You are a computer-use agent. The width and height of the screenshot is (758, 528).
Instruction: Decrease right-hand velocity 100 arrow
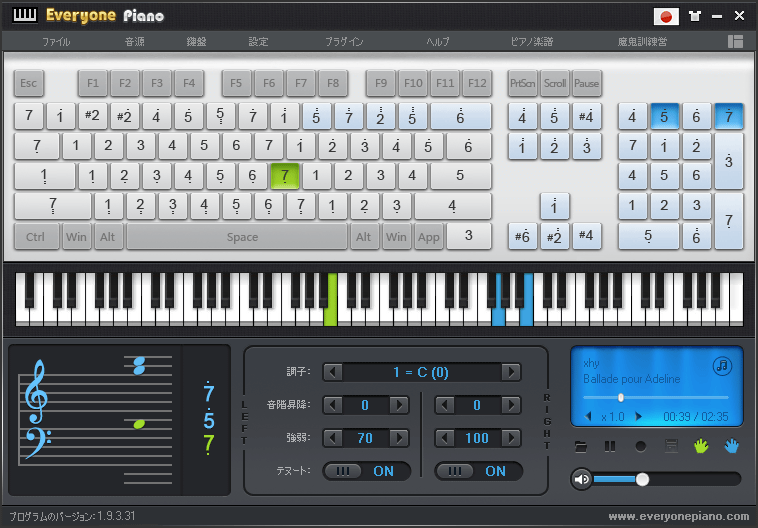point(445,438)
